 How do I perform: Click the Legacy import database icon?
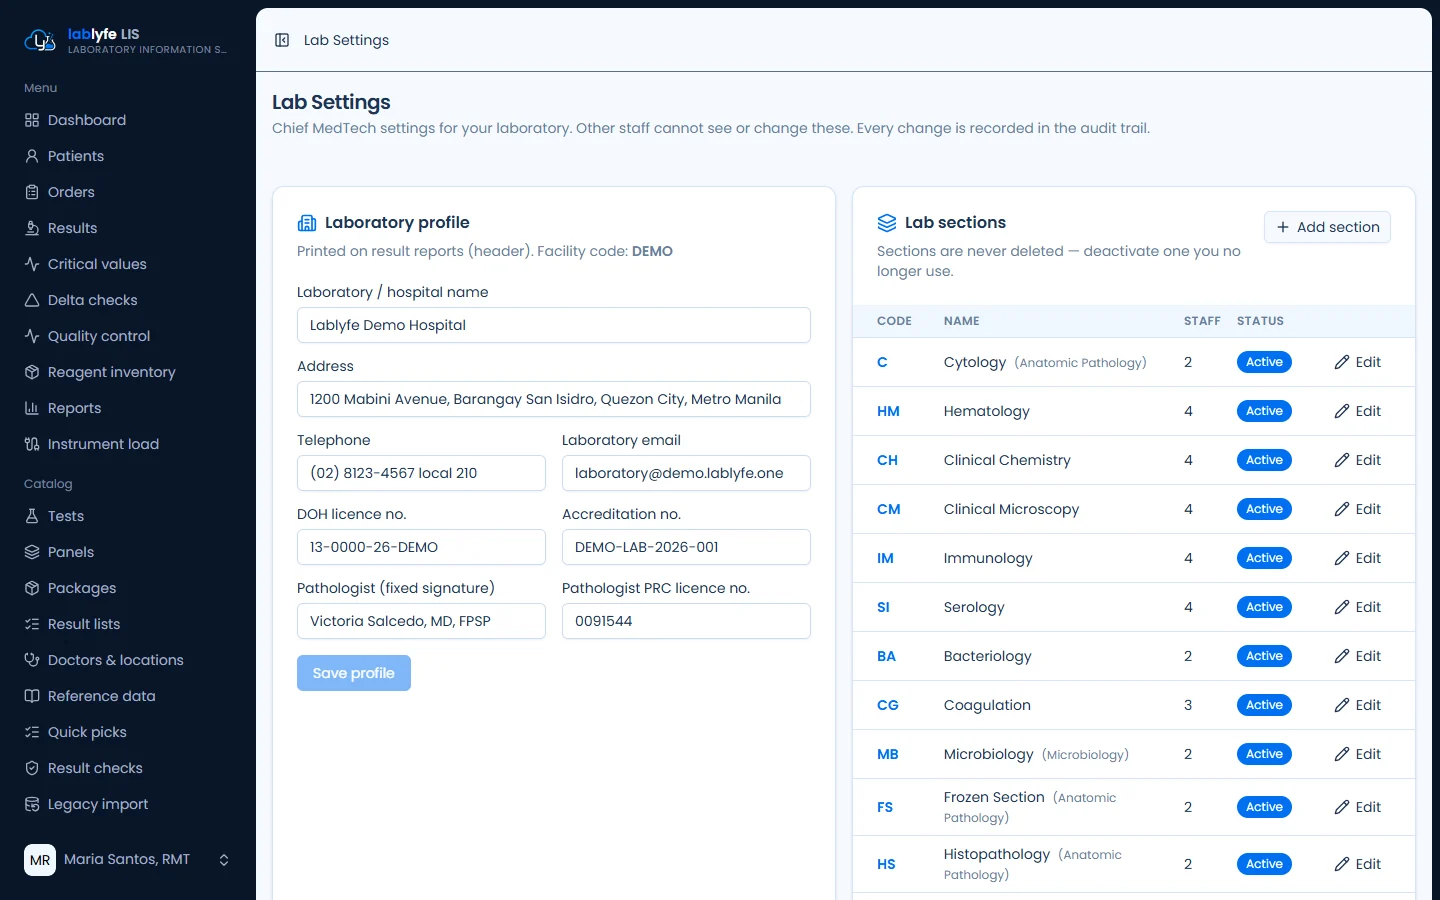coord(32,804)
